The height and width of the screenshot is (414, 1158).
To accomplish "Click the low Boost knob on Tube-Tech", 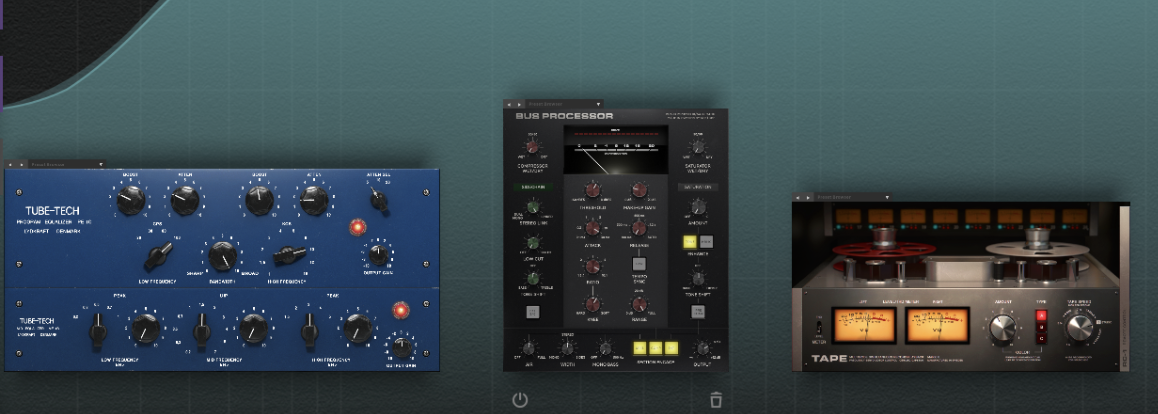I will [x=131, y=200].
